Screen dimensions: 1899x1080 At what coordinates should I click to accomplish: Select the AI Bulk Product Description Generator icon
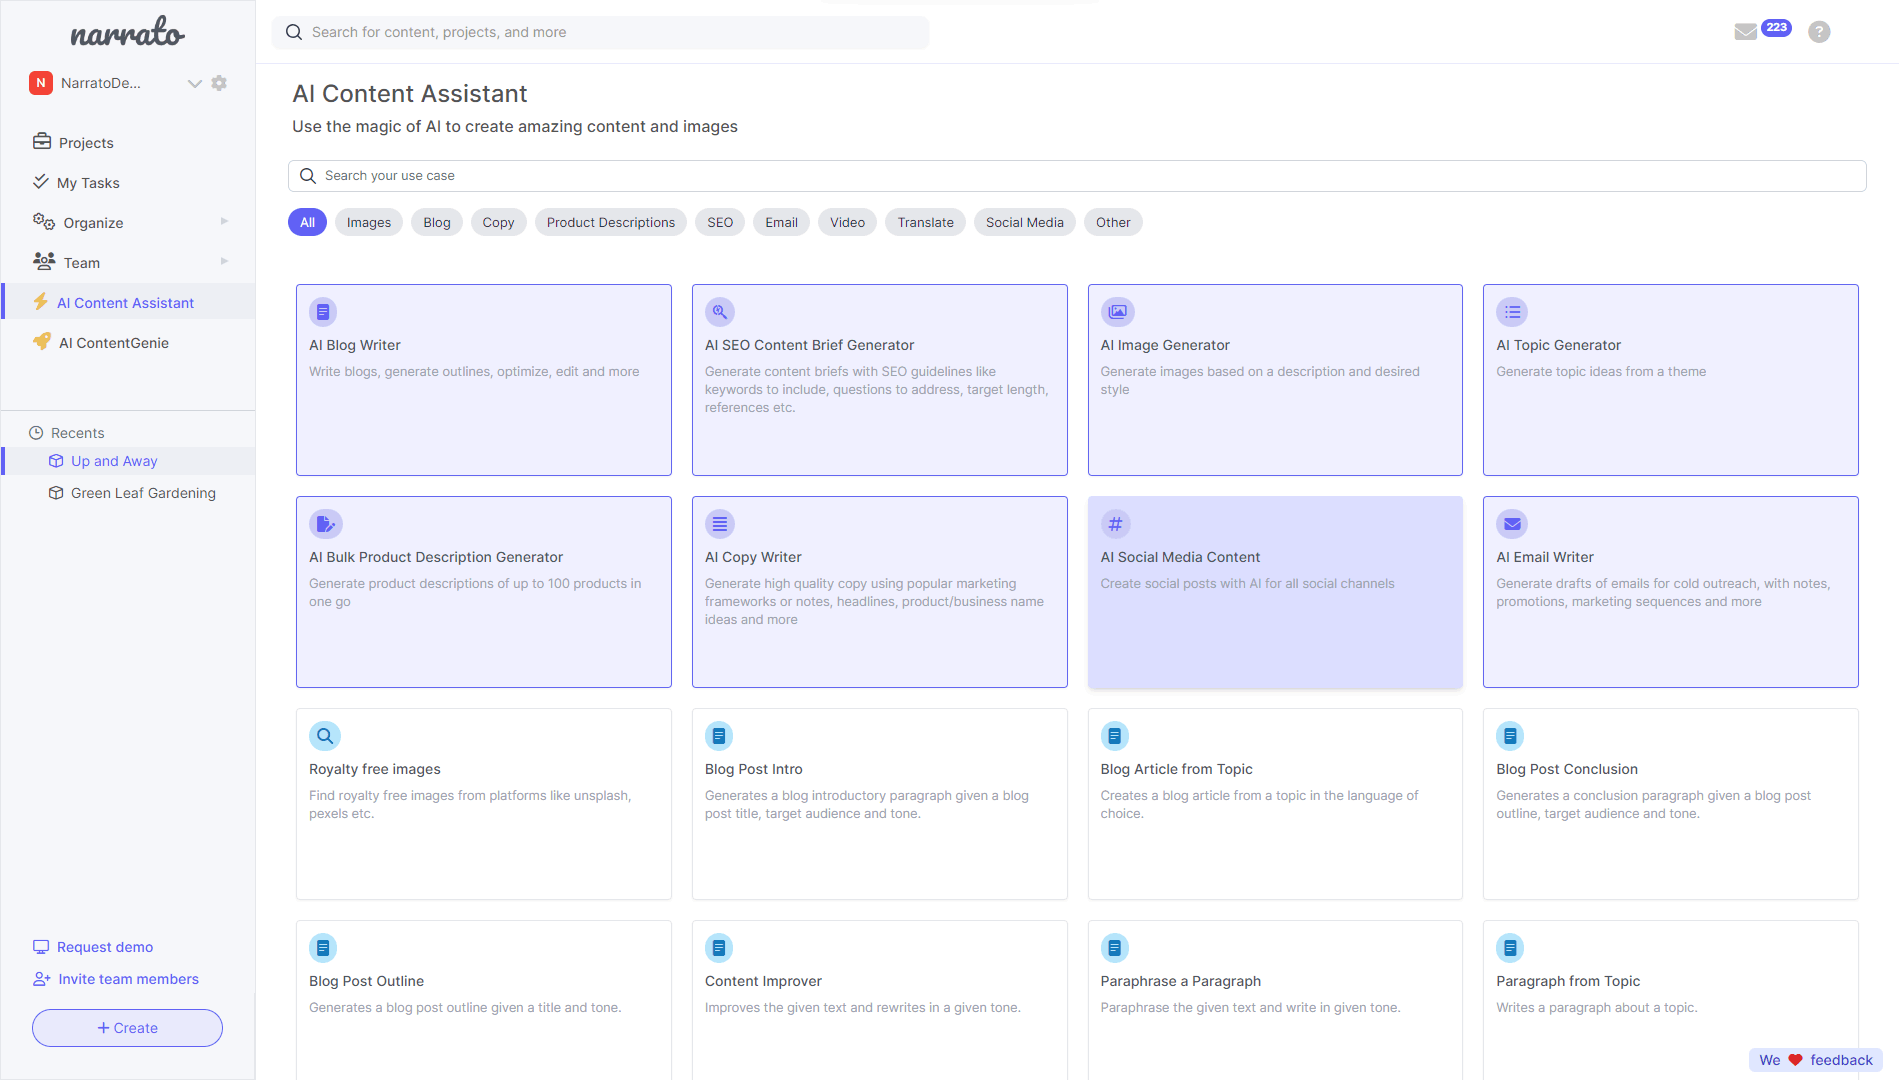pyautogui.click(x=325, y=524)
